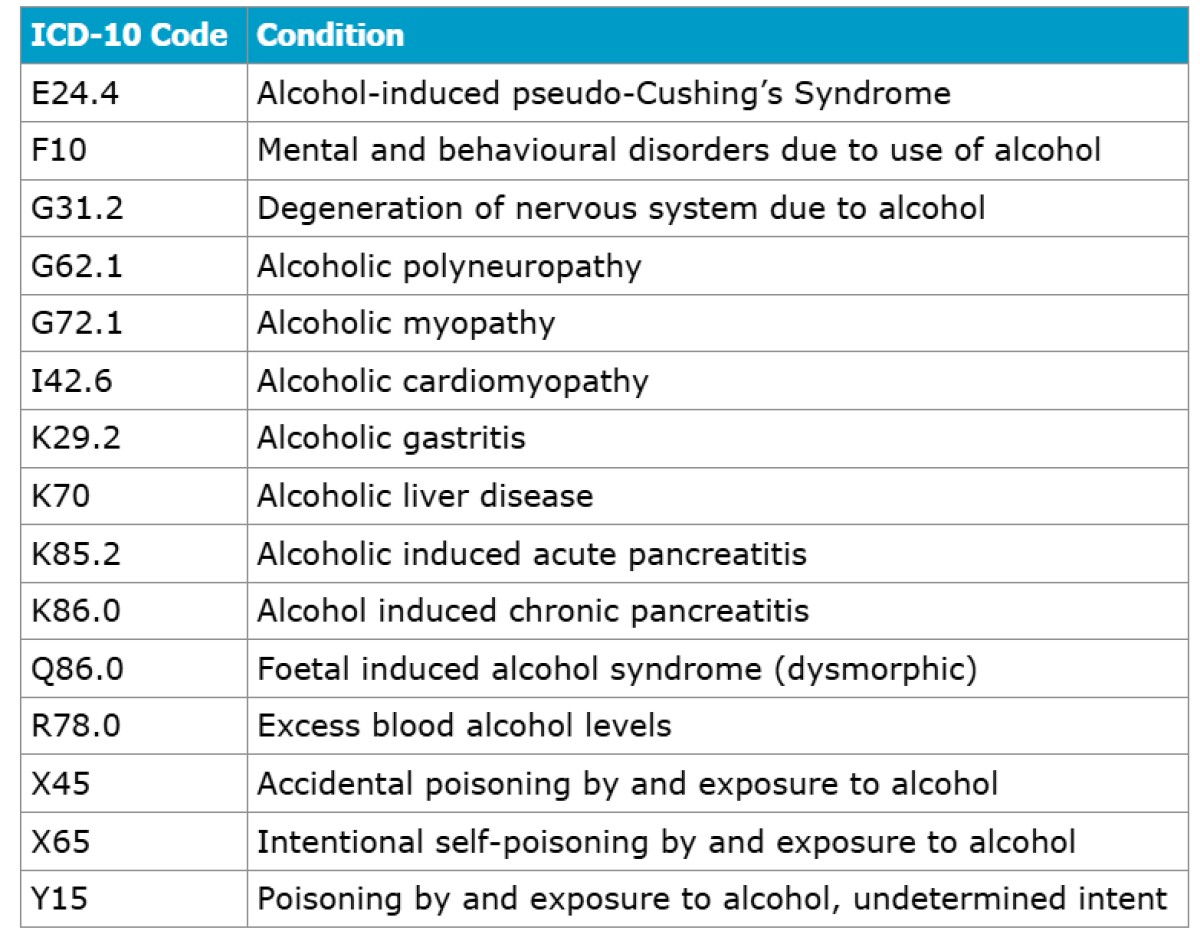Click Excess blood alcohol levels cell
This screenshot has width=1200, height=934.
pyautogui.click(x=464, y=725)
